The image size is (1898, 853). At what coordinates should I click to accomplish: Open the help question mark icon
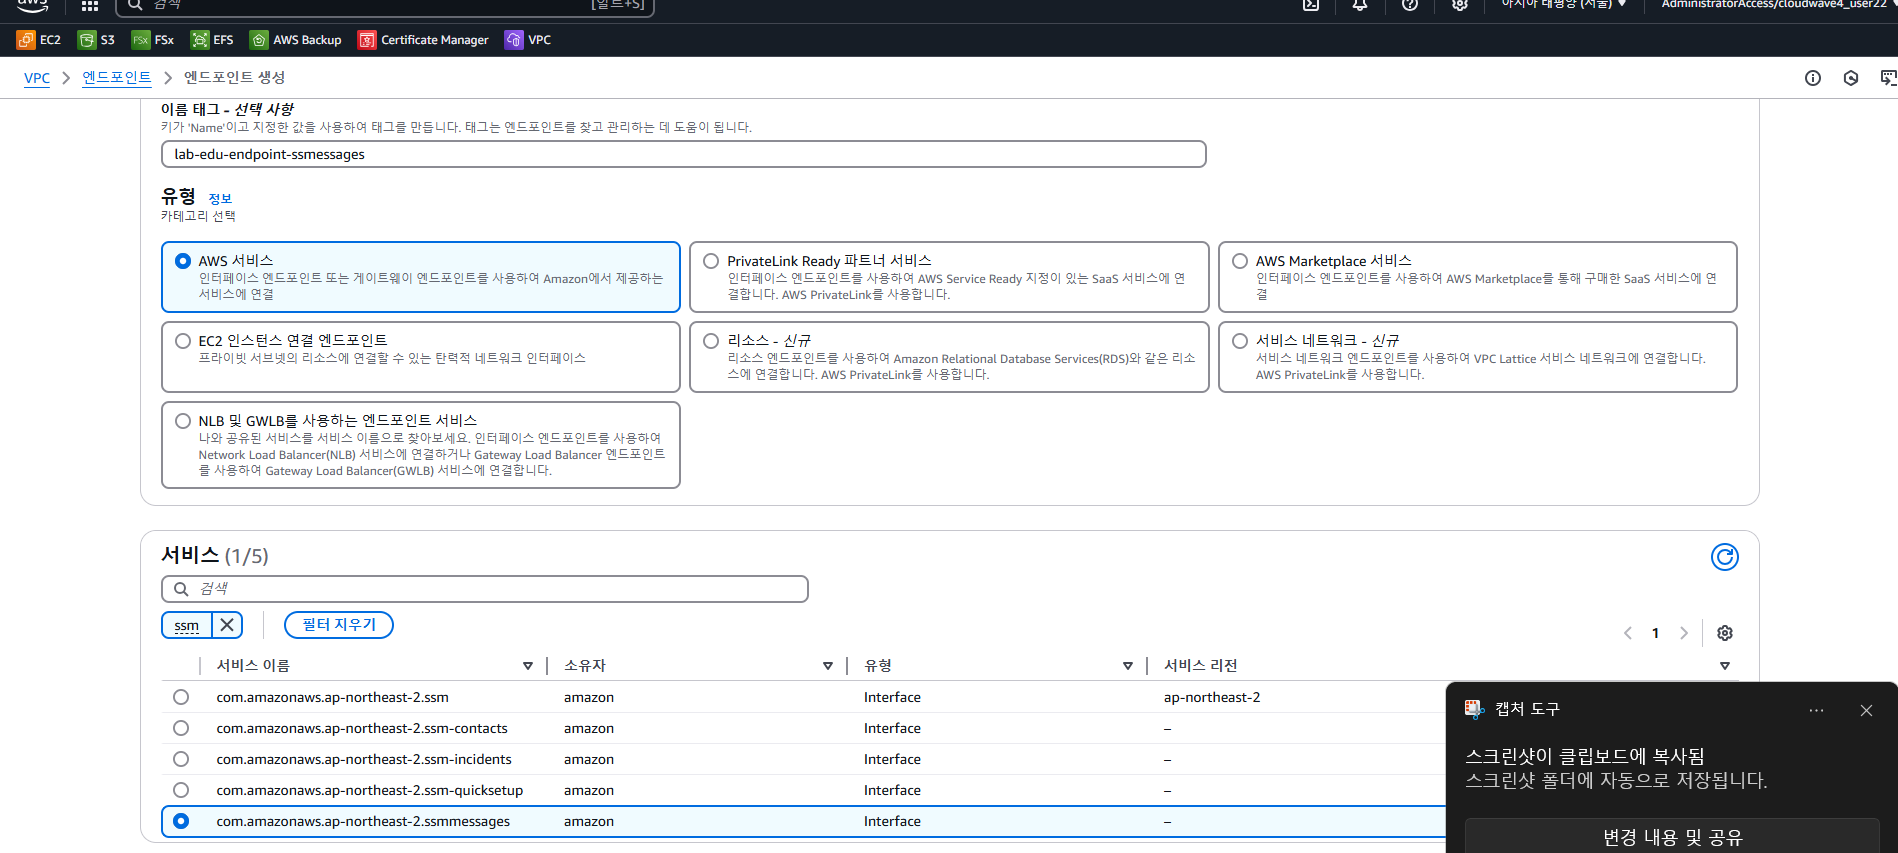(x=1410, y=5)
